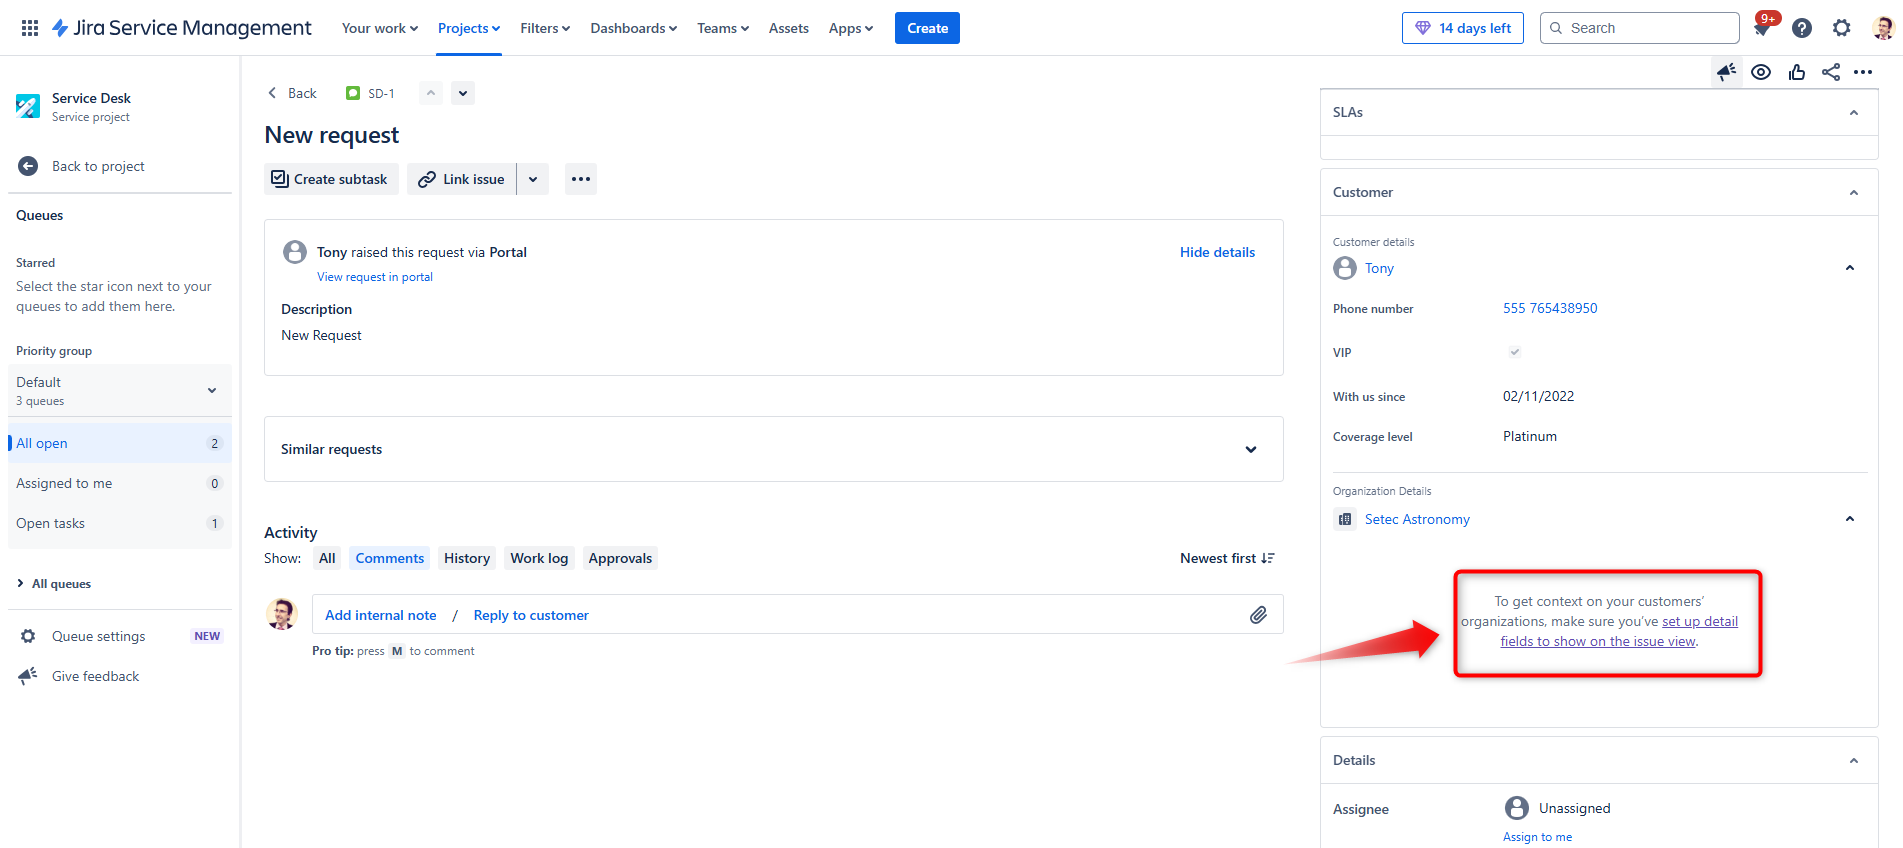Click the Link issue button

coord(462,179)
